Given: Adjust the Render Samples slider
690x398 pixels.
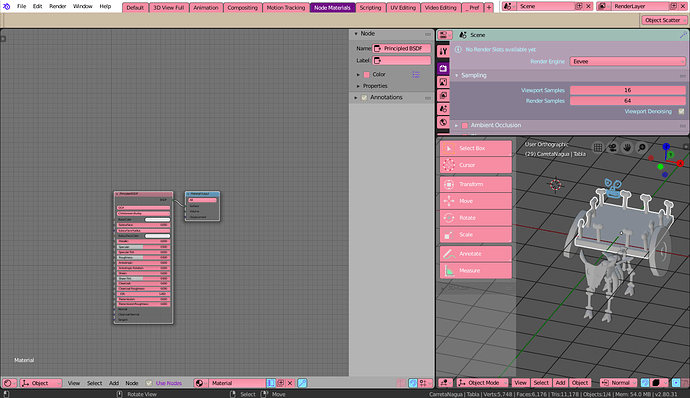Looking at the screenshot, I should (628, 101).
